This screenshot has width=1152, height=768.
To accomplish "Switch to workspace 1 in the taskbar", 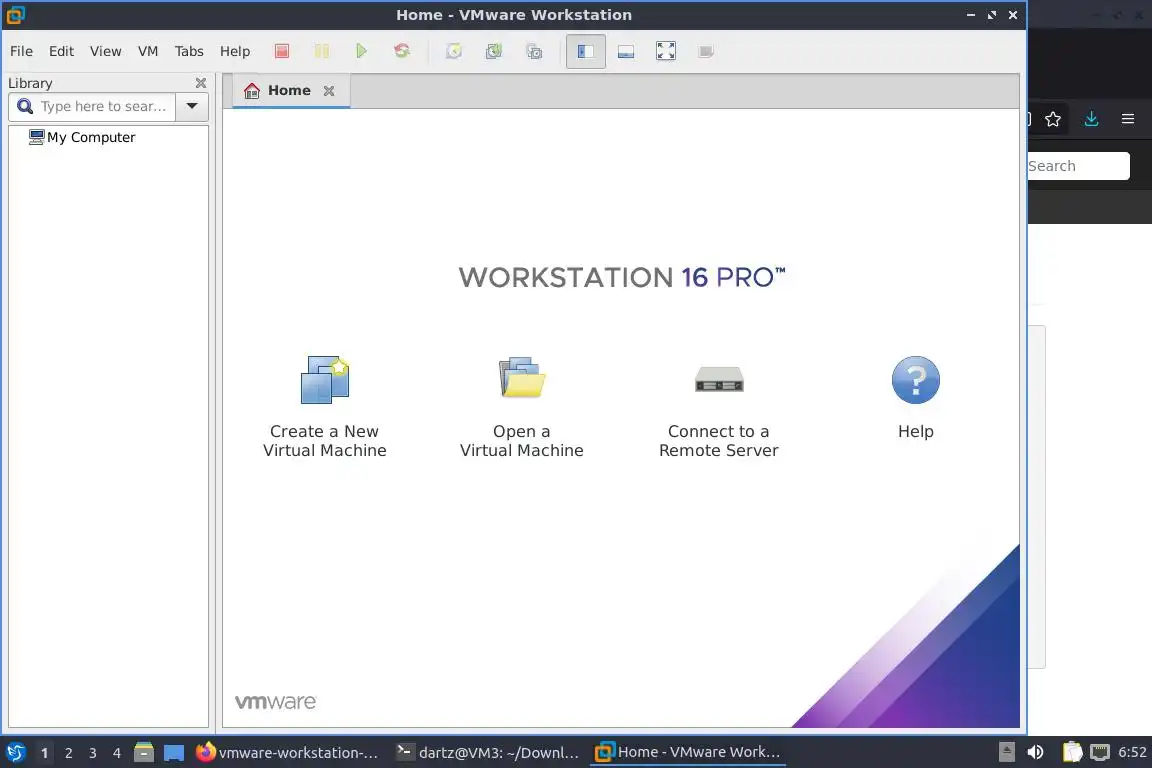I will click(44, 753).
